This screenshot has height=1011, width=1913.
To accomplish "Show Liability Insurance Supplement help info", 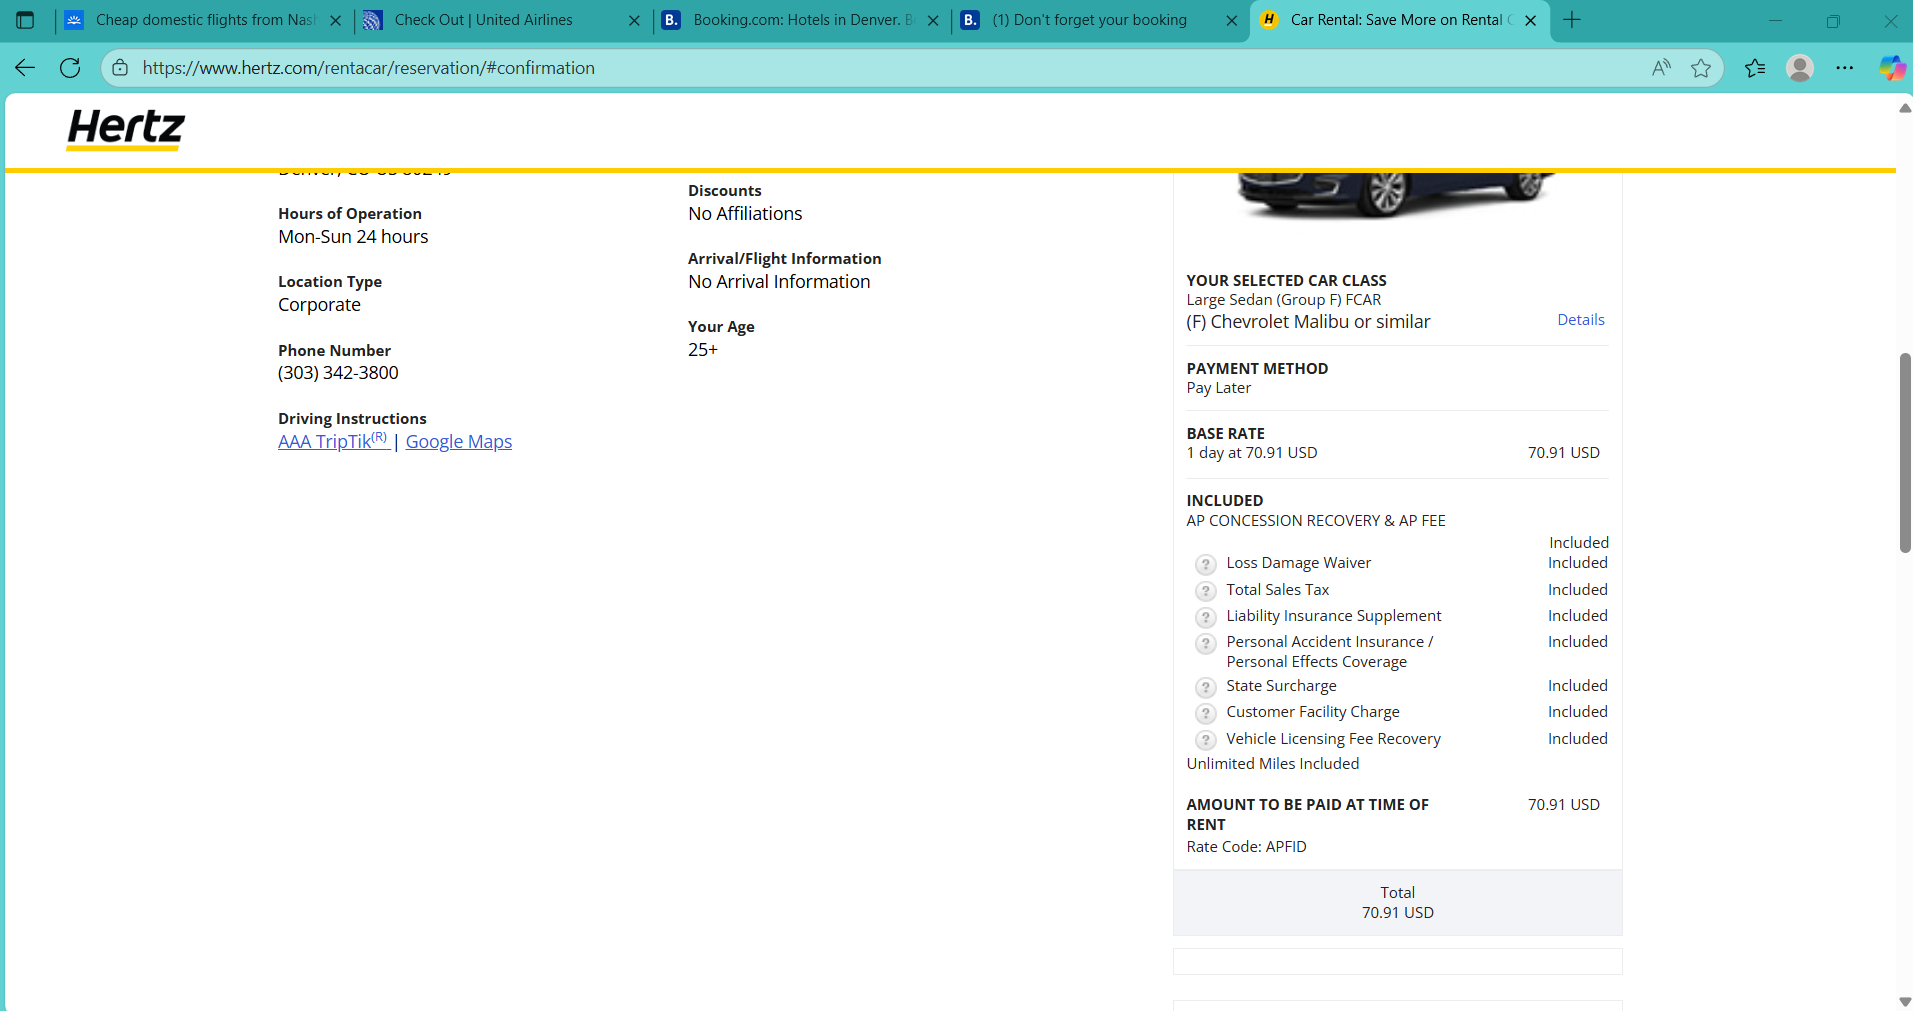I will pos(1206,617).
